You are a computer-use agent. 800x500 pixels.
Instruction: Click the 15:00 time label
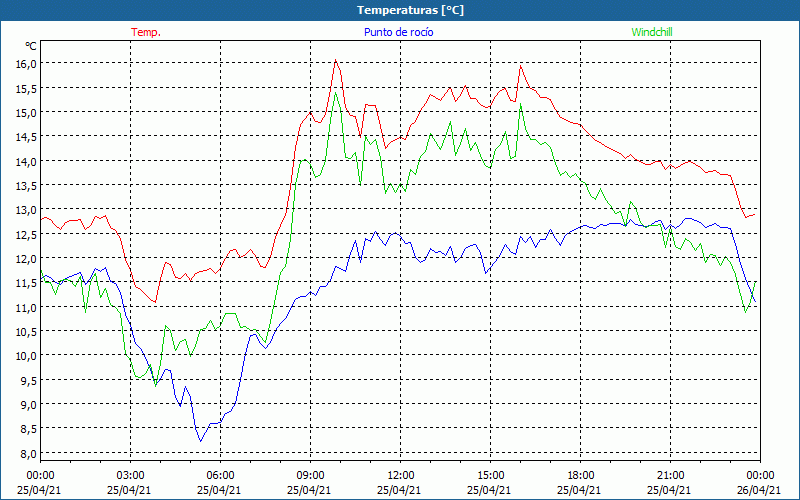pyautogui.click(x=490, y=476)
